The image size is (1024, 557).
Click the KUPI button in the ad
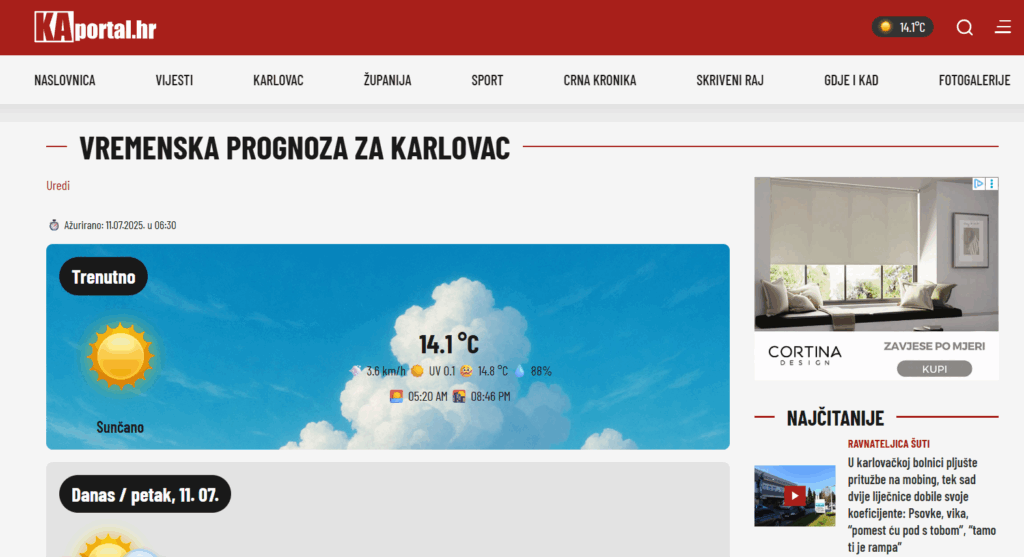coord(934,369)
